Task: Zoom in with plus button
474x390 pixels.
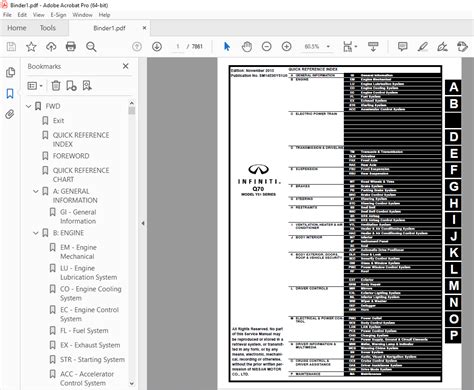Action: tap(286, 47)
